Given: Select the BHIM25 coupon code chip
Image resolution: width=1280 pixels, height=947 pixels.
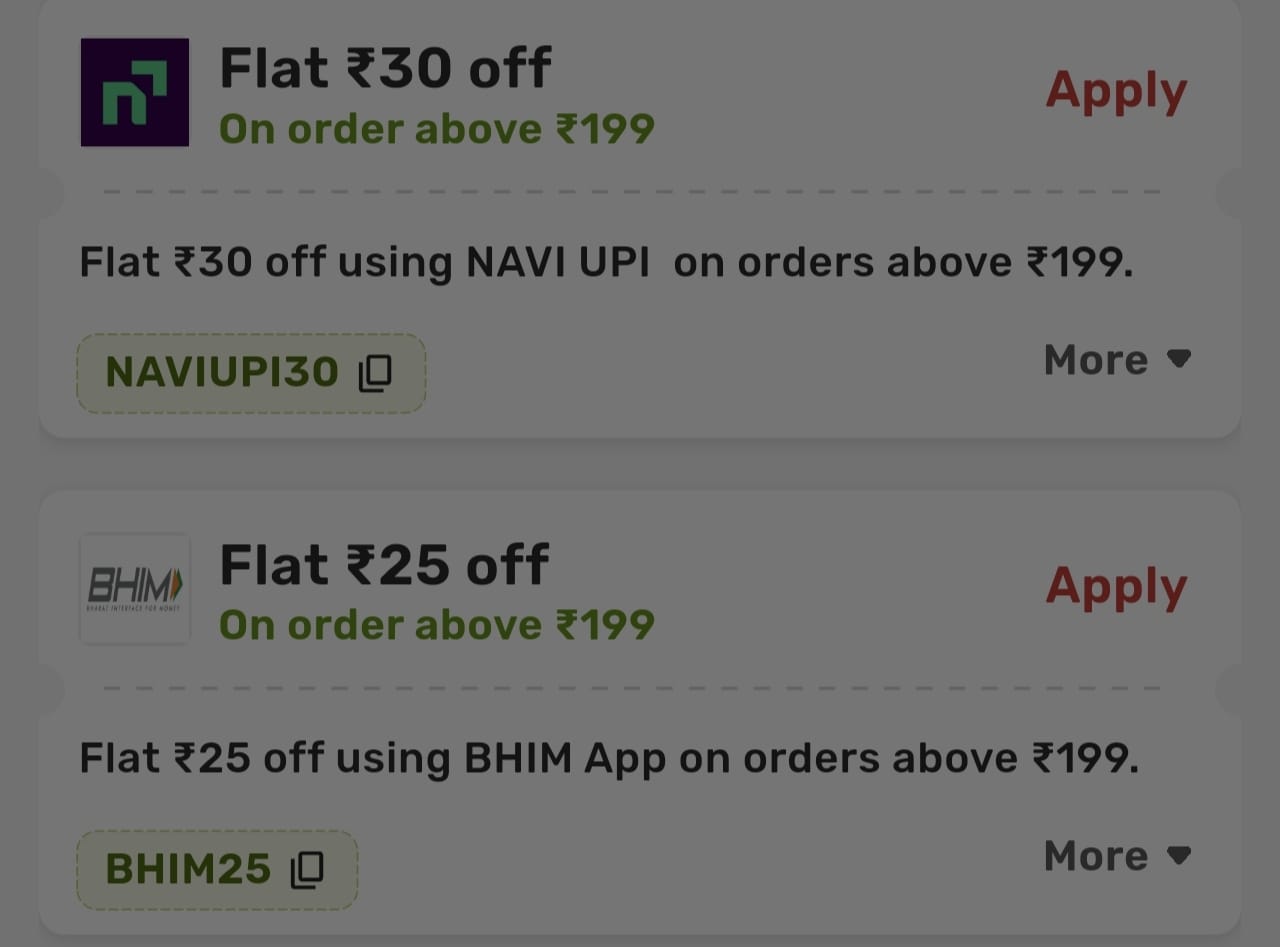Looking at the screenshot, I should [x=188, y=869].
